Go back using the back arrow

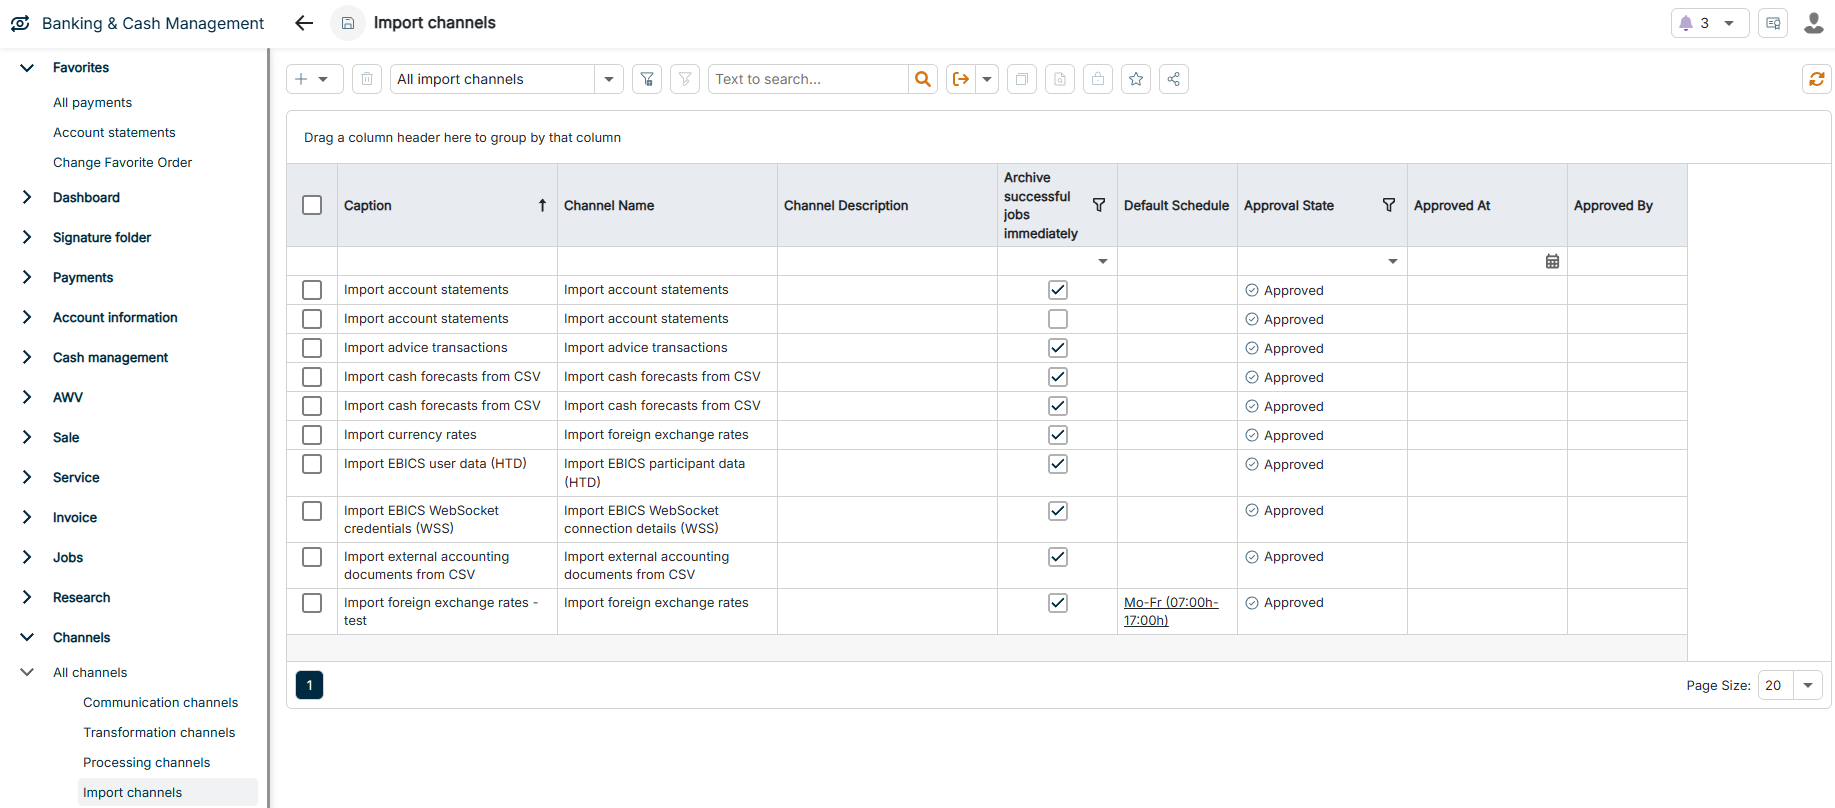click(x=304, y=23)
